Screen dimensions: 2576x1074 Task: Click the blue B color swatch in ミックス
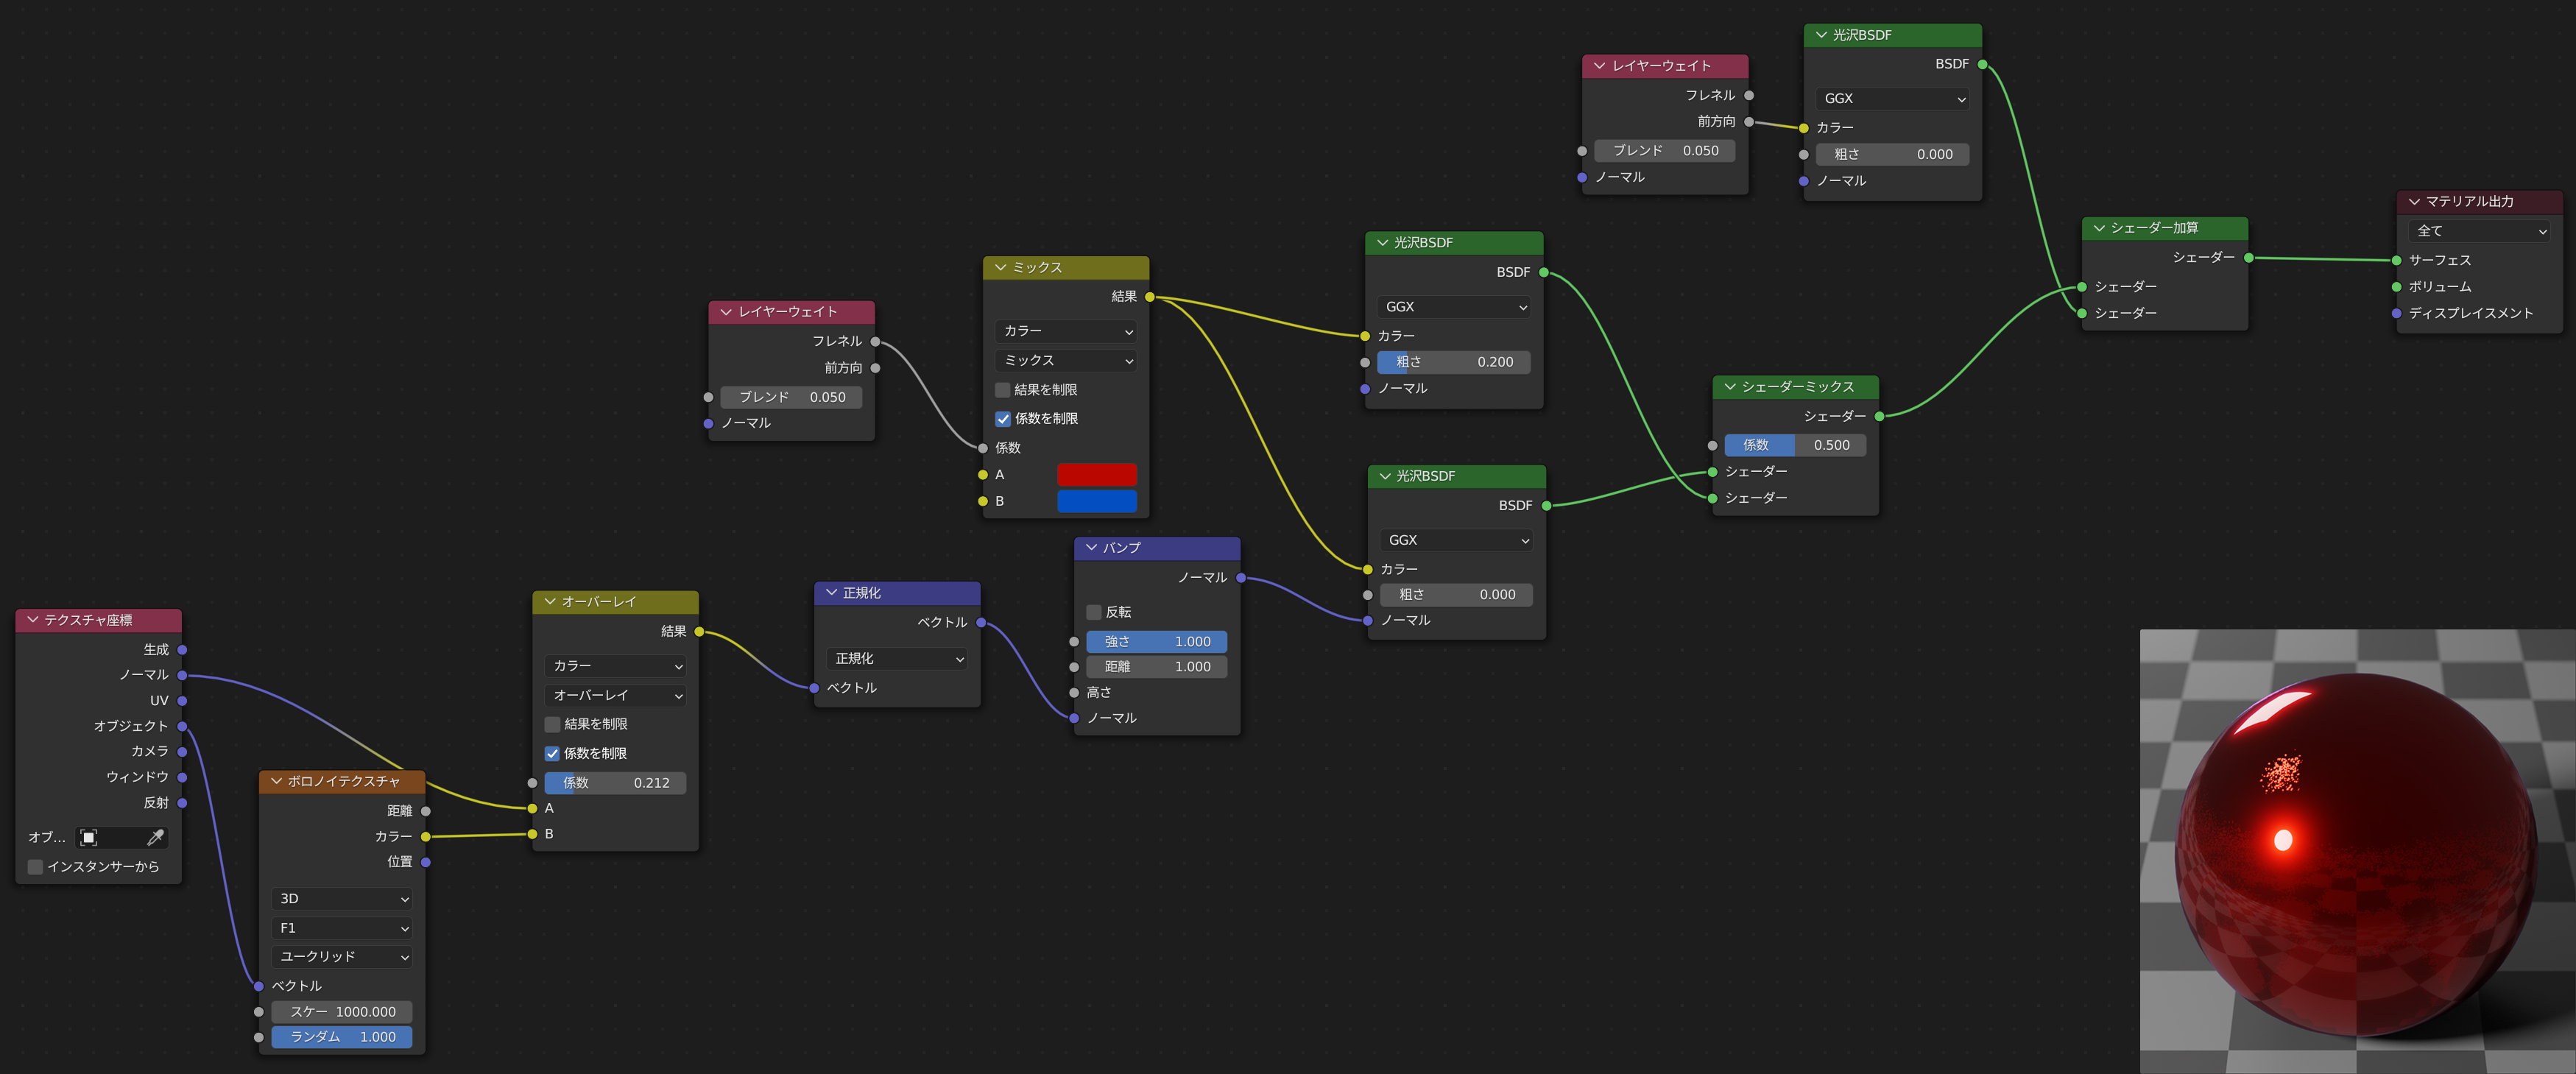coord(1097,501)
